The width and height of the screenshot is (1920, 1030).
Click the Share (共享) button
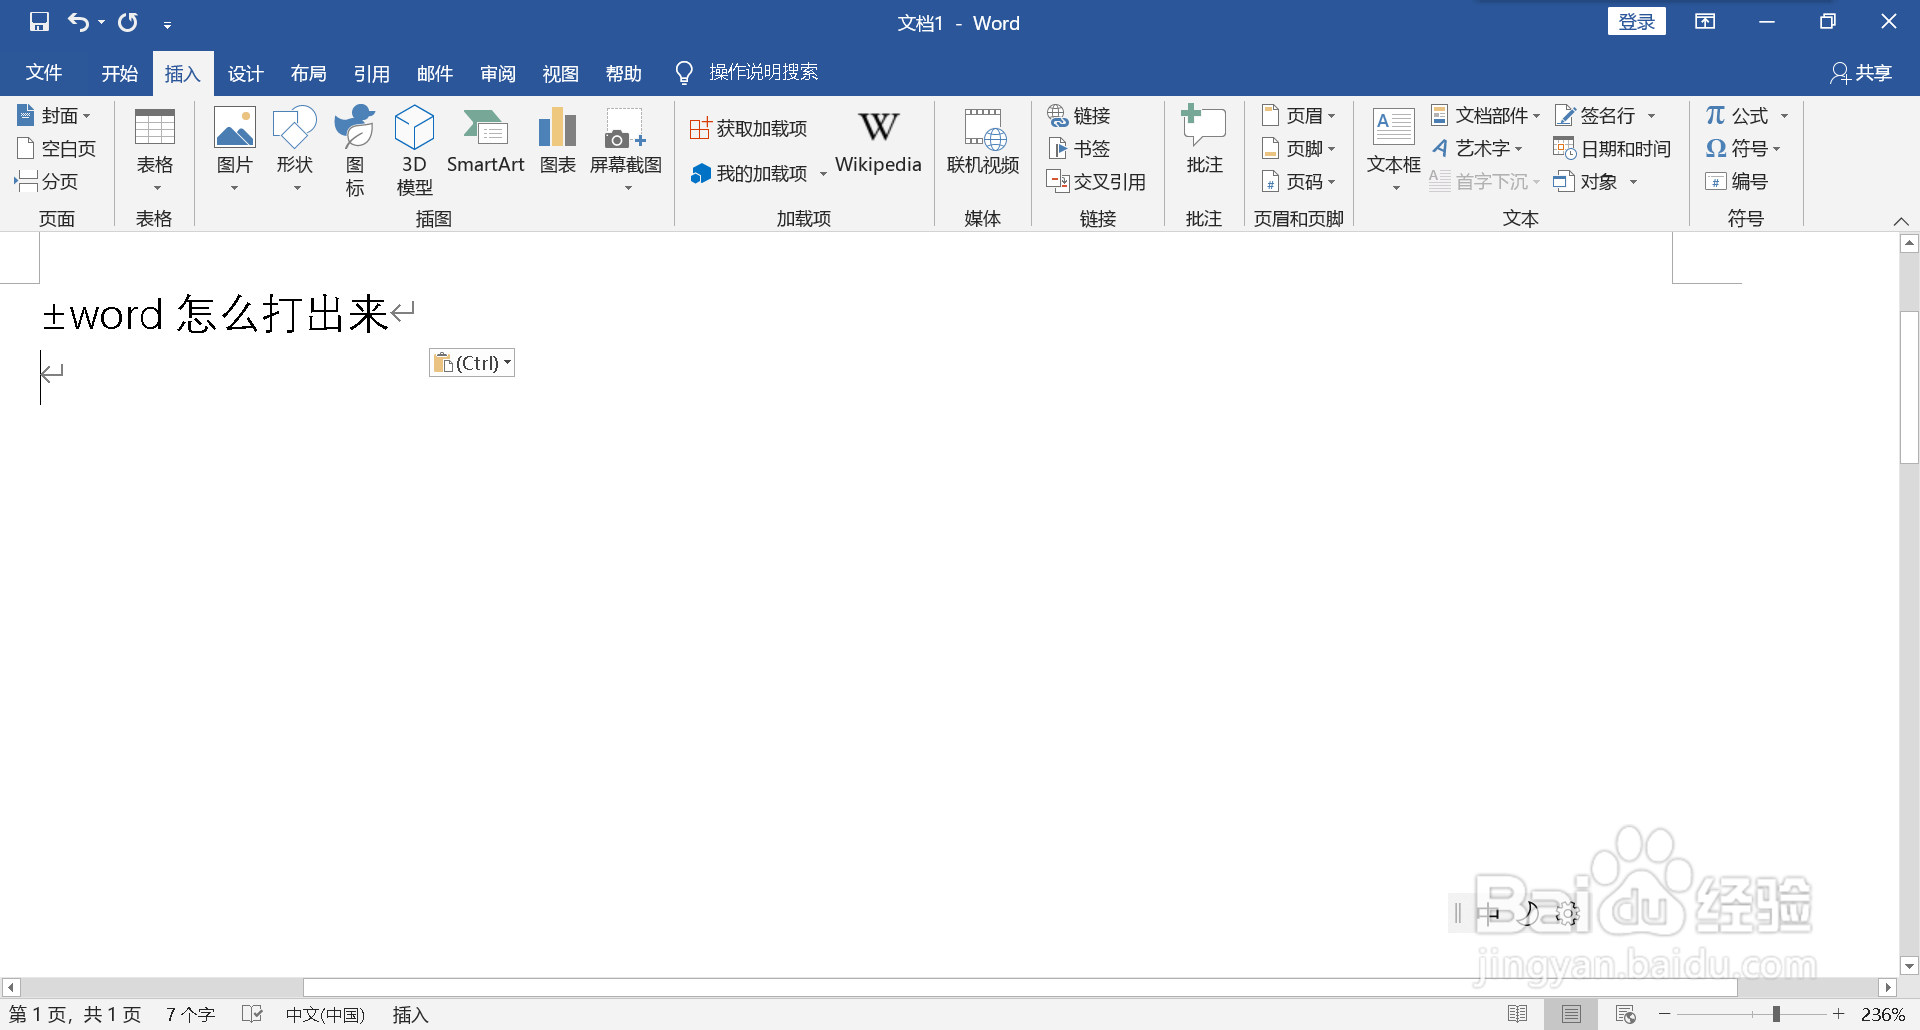click(x=1861, y=73)
